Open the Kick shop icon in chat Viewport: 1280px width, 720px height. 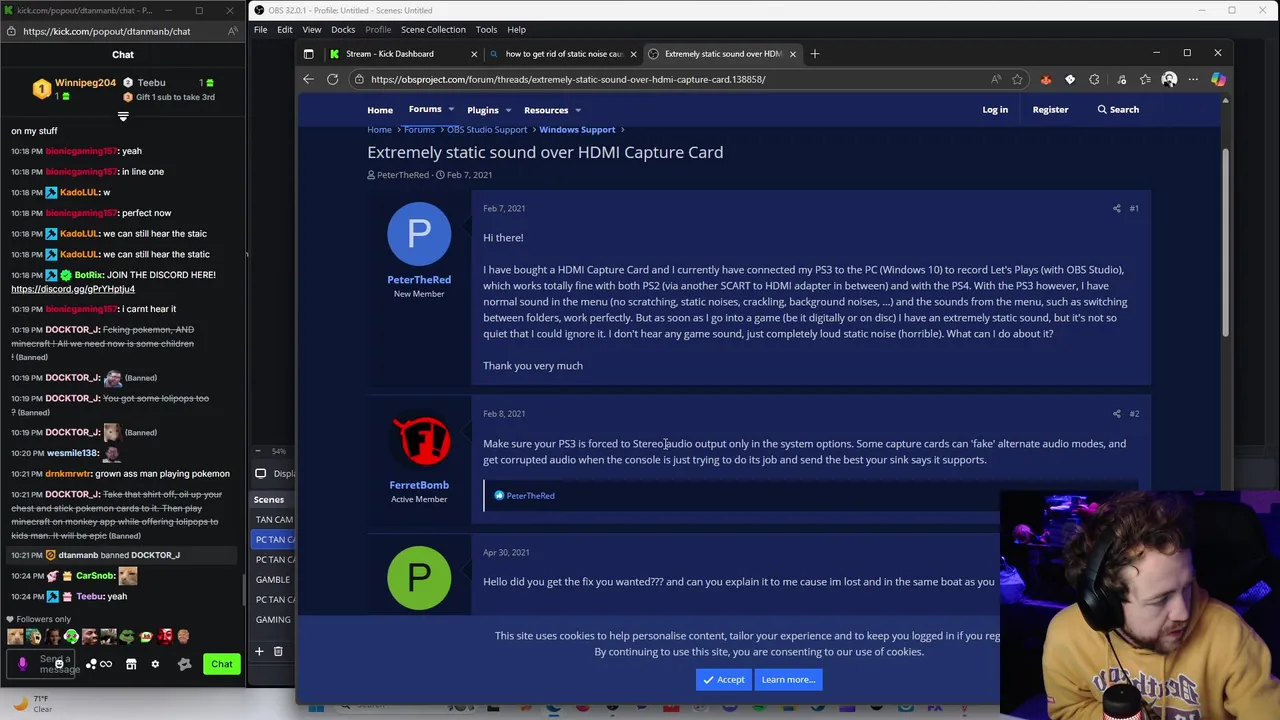pos(131,664)
